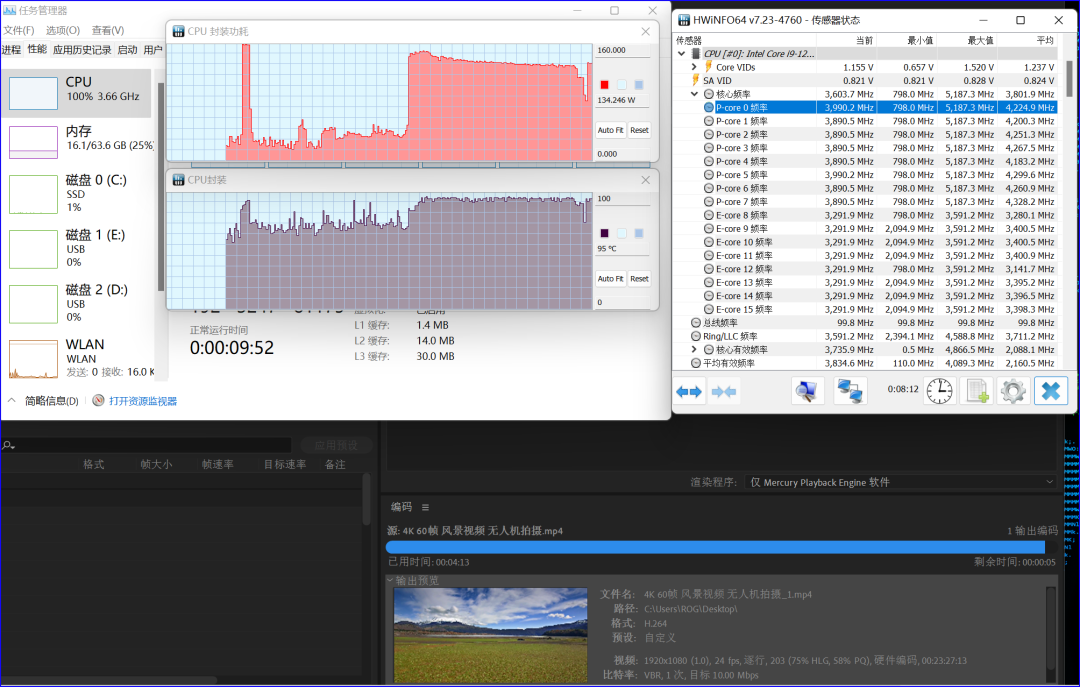Viewport: 1080px width, 687px height.
Task: Click the Core VIDs lightning bolt icon
Action: (708, 67)
